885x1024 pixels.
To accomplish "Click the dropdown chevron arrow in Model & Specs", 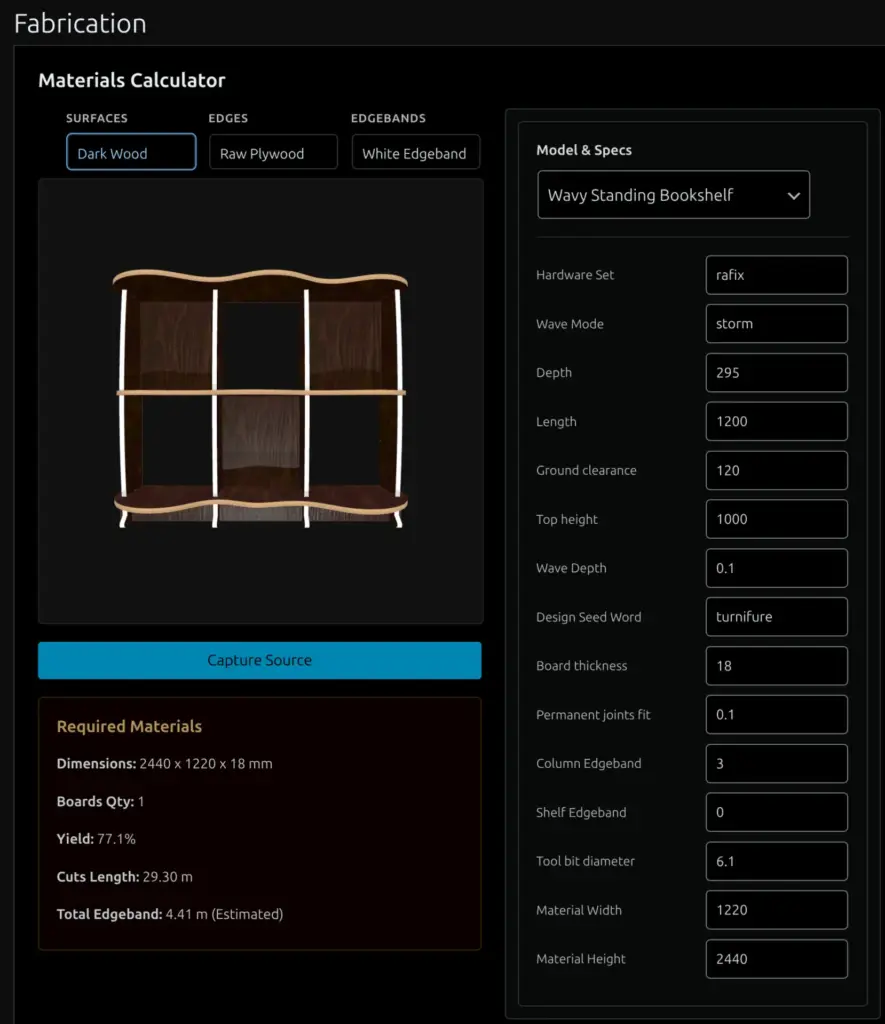I will [x=794, y=196].
